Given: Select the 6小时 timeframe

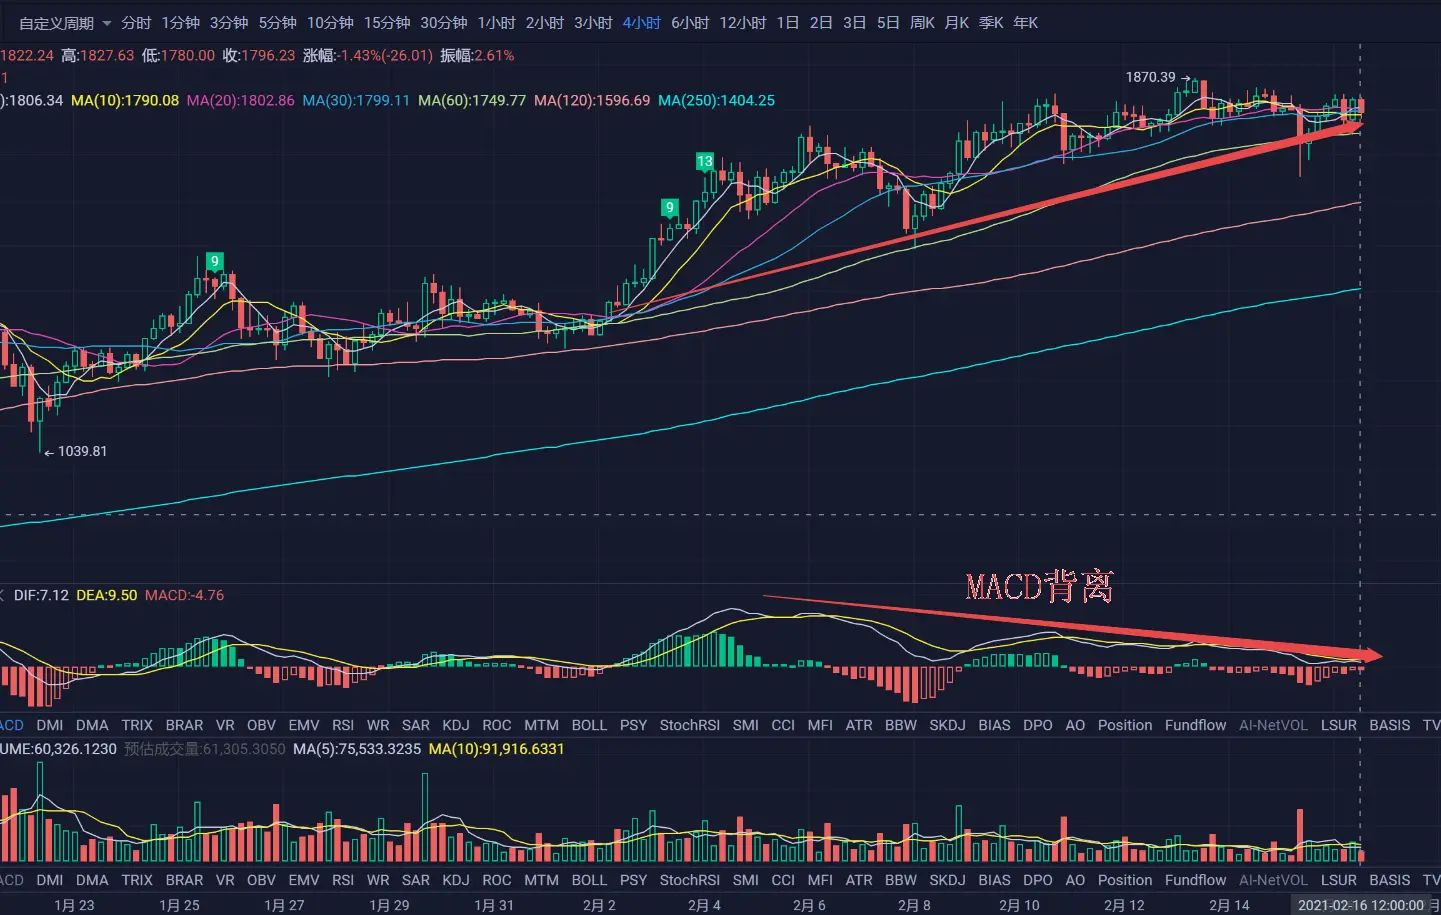Looking at the screenshot, I should coord(690,23).
